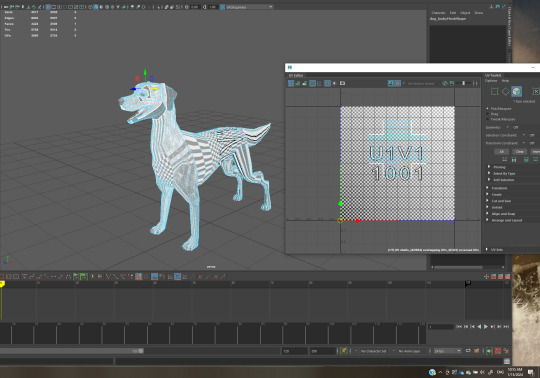Select the Face selection mode cube icon

click(x=516, y=91)
